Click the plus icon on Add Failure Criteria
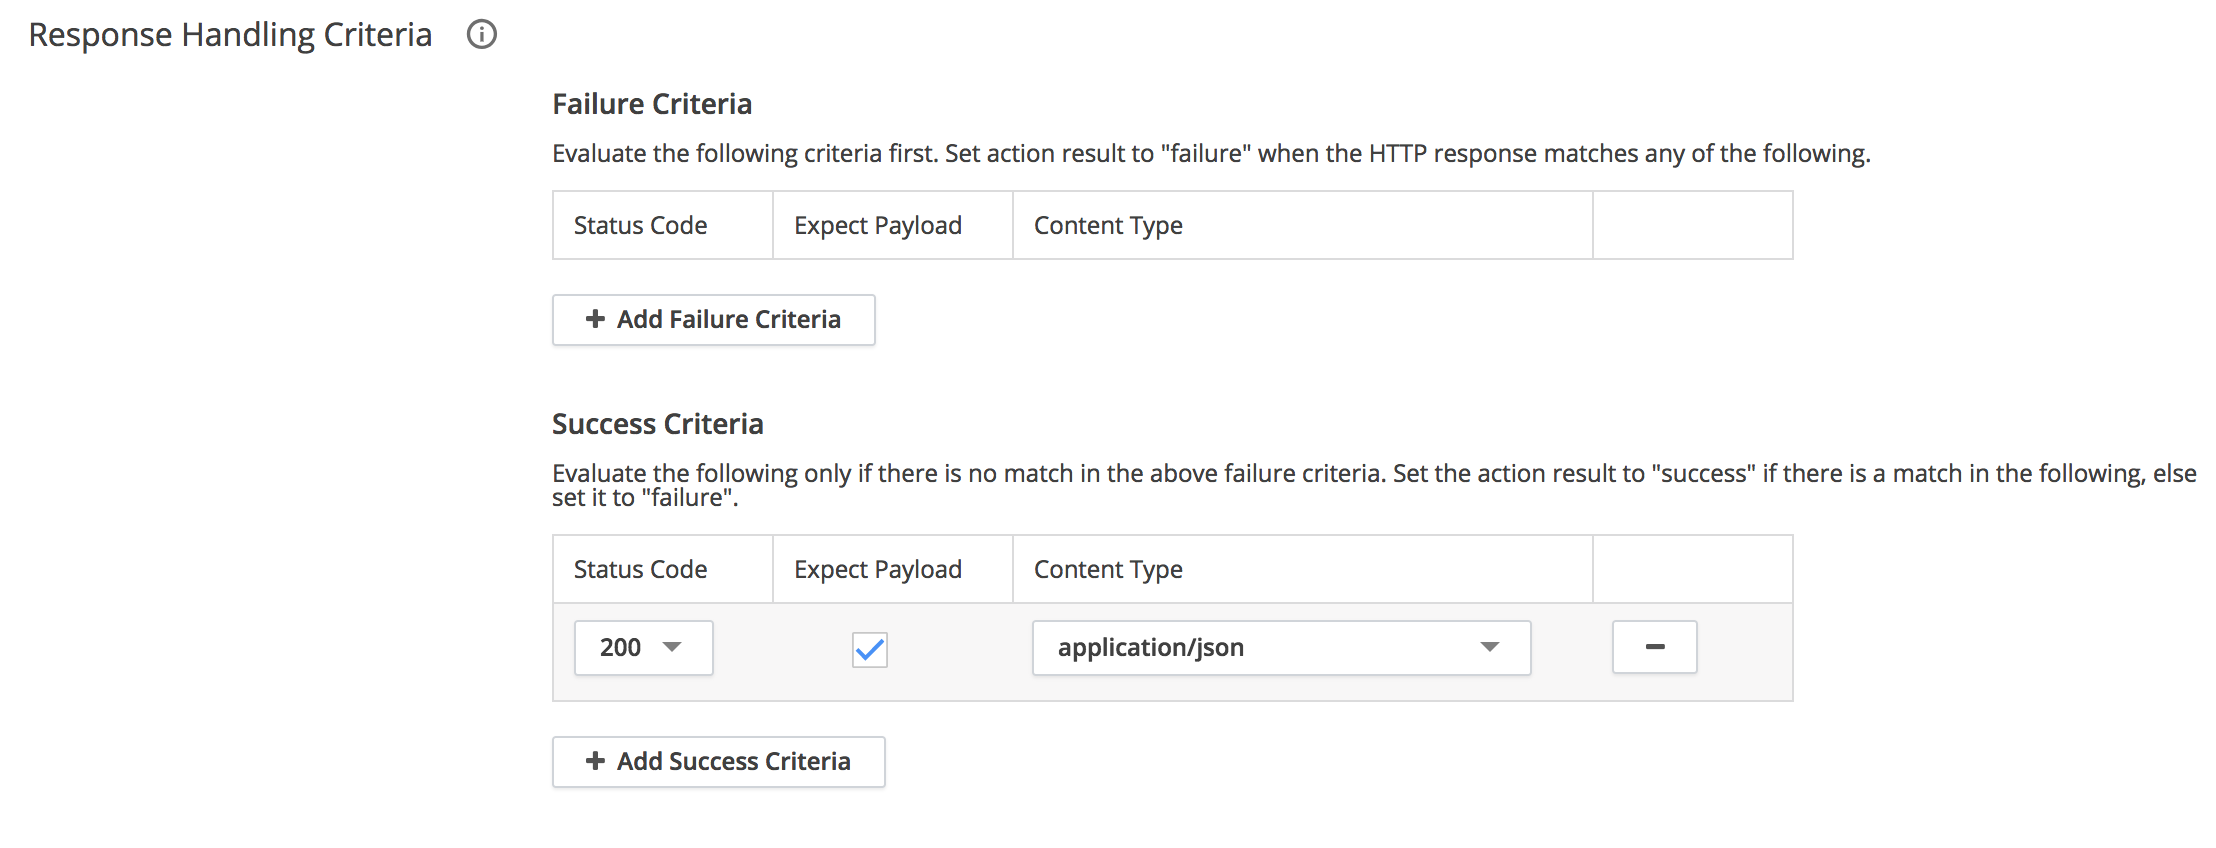This screenshot has width=2216, height=848. (x=595, y=319)
